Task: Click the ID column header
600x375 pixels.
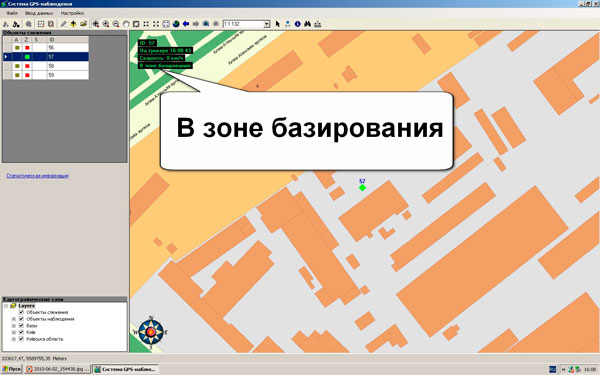Action: point(68,39)
